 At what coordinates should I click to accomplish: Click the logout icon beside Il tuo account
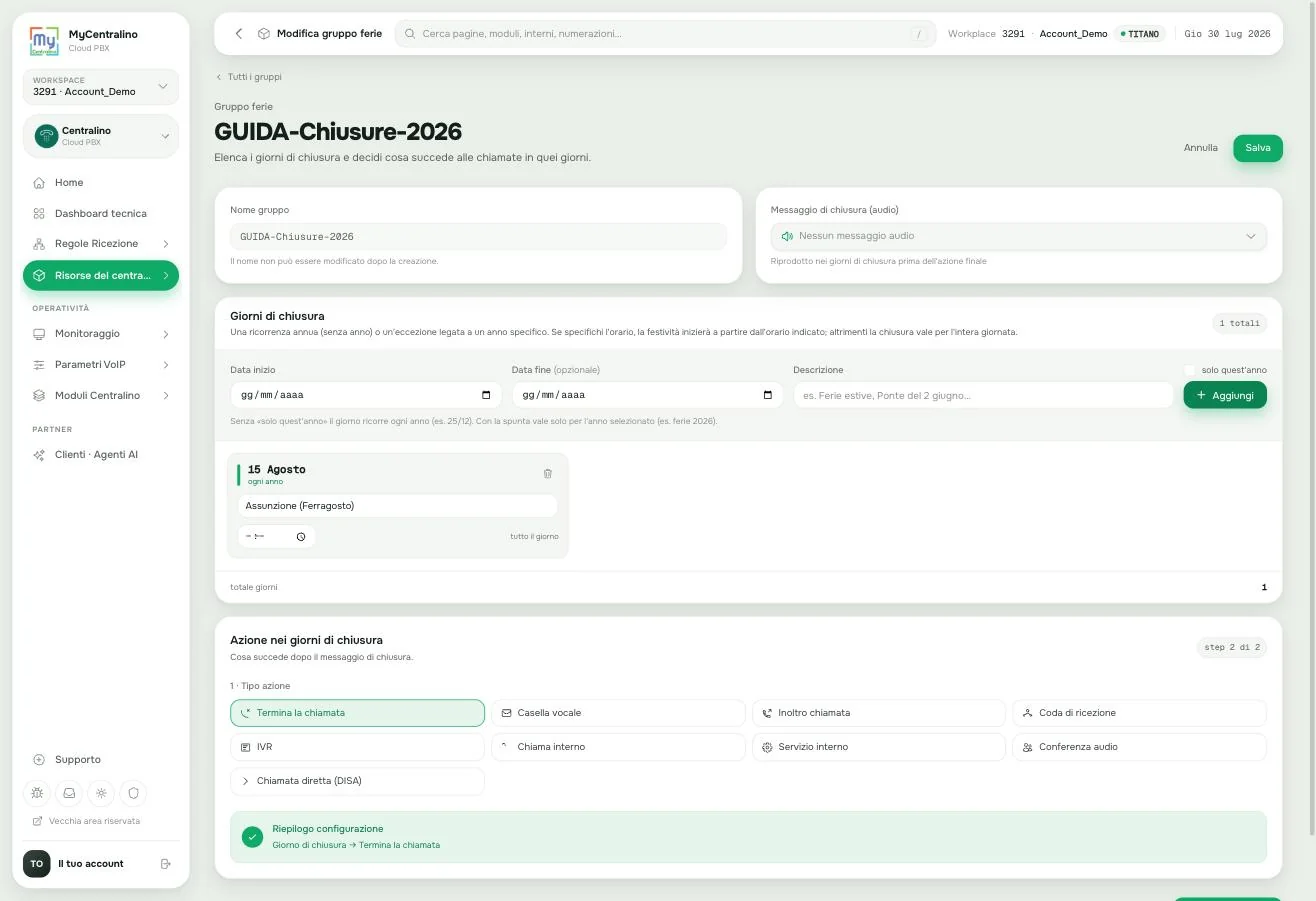[x=166, y=864]
